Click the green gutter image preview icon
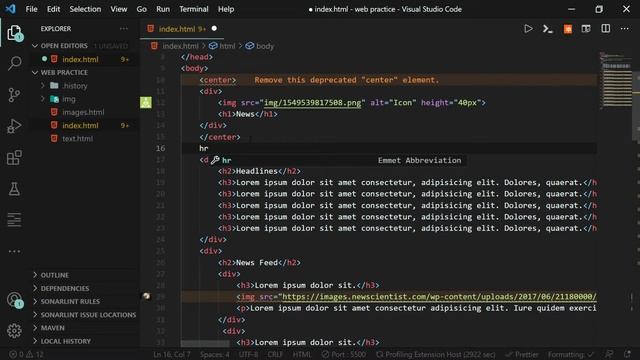 pos(146,102)
